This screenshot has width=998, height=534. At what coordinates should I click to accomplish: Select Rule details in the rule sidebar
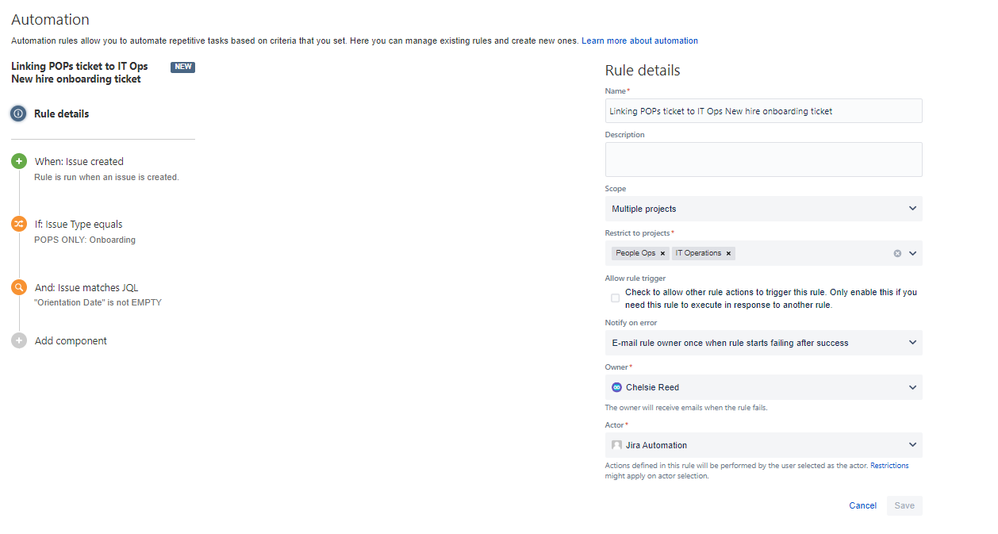tap(61, 114)
